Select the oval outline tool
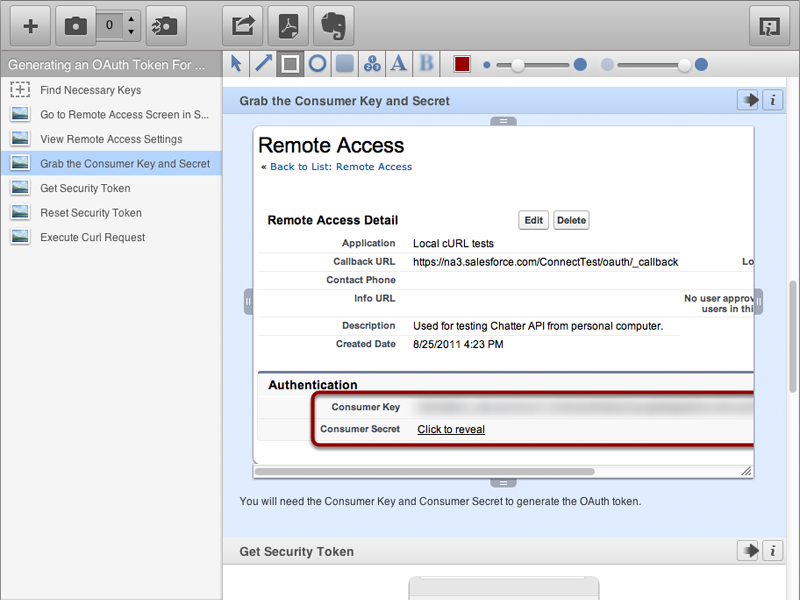The image size is (800, 600). coord(317,64)
